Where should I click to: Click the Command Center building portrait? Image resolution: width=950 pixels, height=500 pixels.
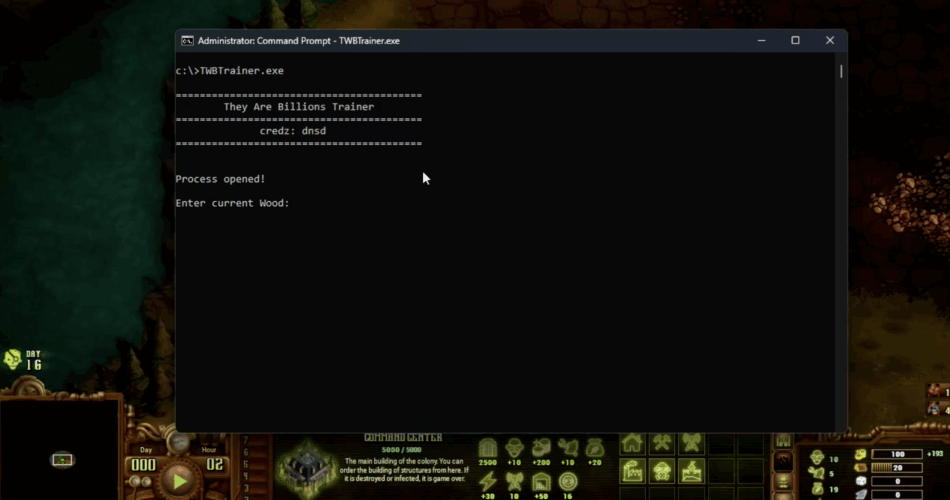tap(307, 469)
